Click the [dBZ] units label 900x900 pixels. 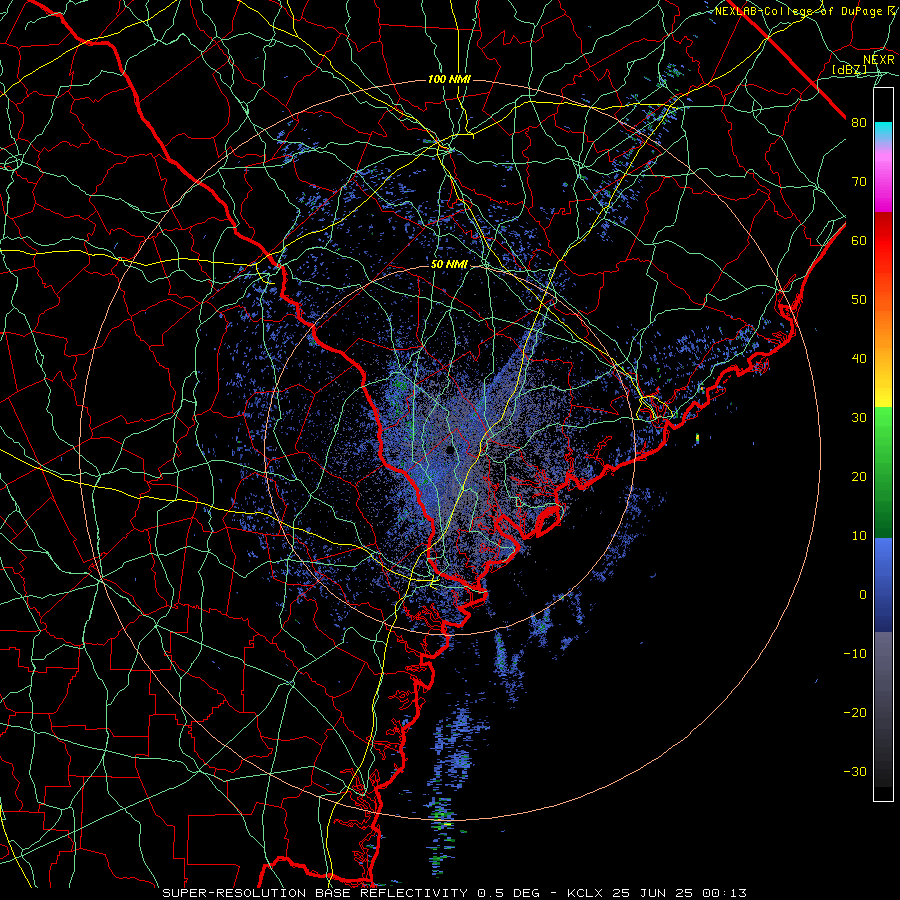849,70
